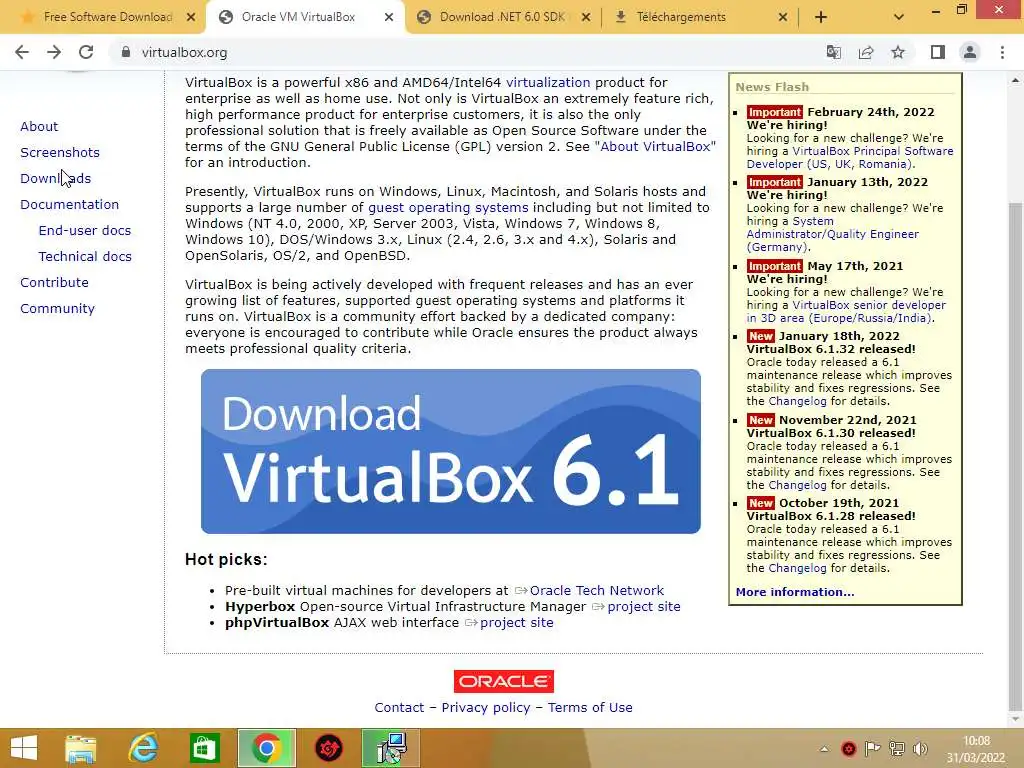Show hidden system tray icons
The image size is (1024, 768).
pyautogui.click(x=824, y=749)
